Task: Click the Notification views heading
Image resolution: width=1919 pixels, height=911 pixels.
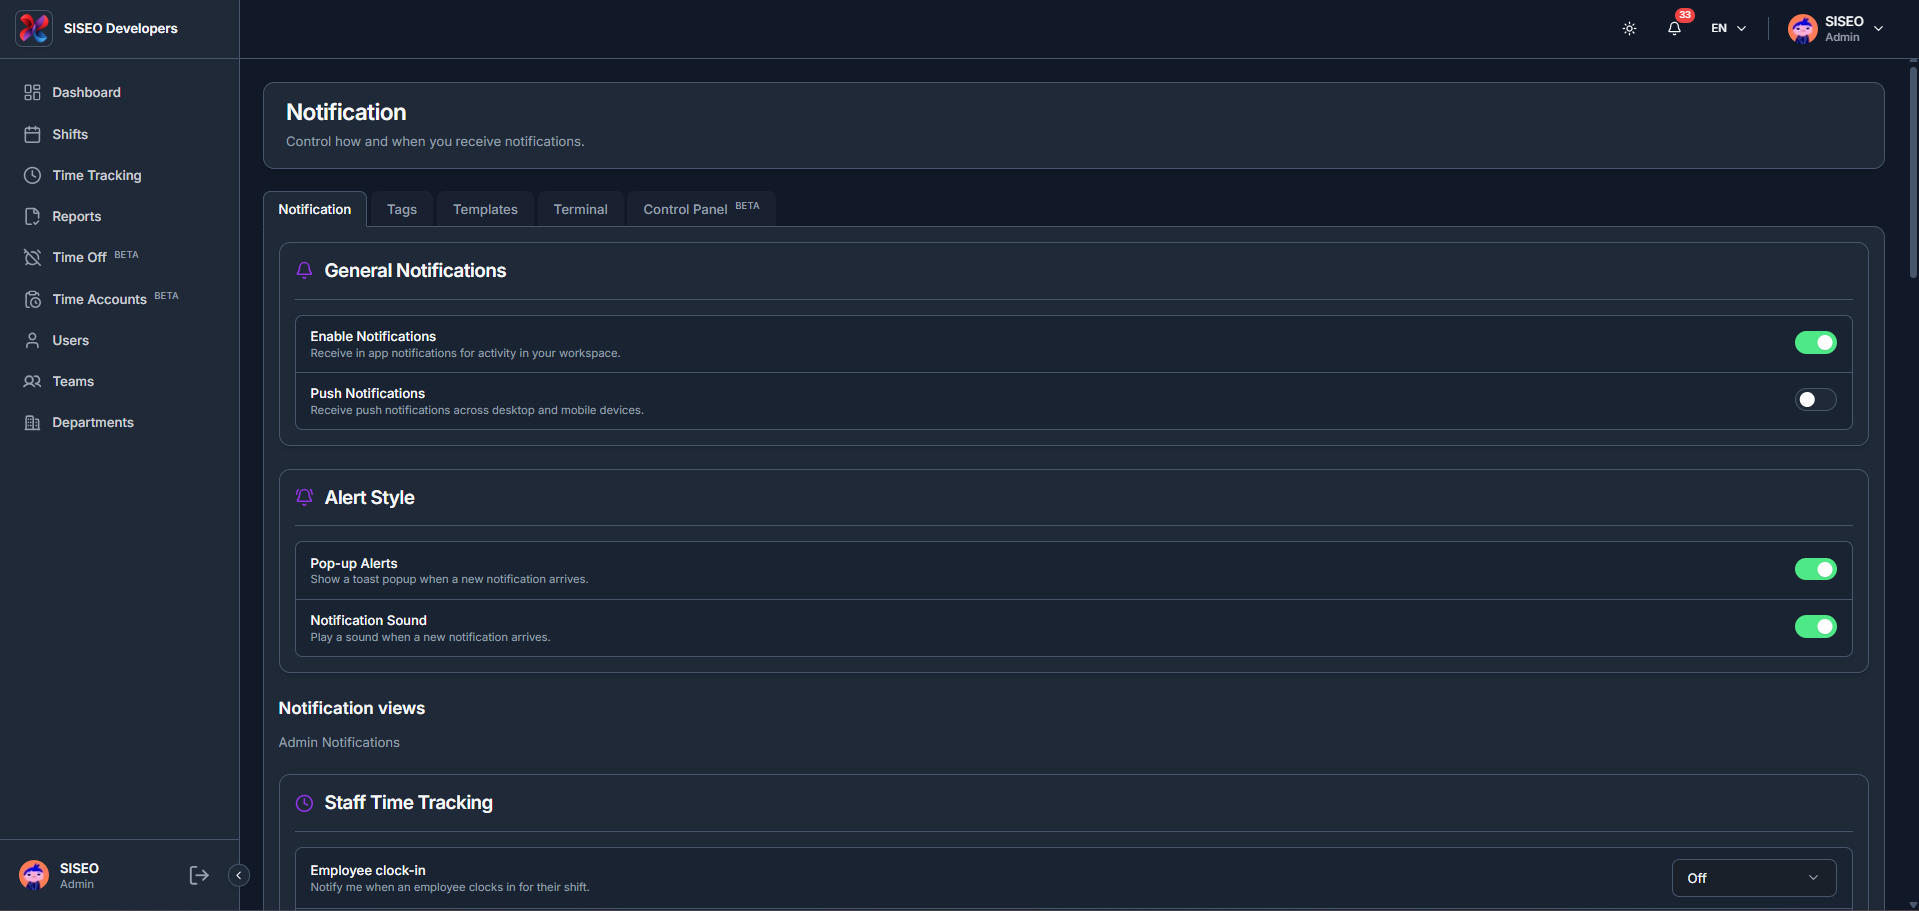Action: pos(352,708)
